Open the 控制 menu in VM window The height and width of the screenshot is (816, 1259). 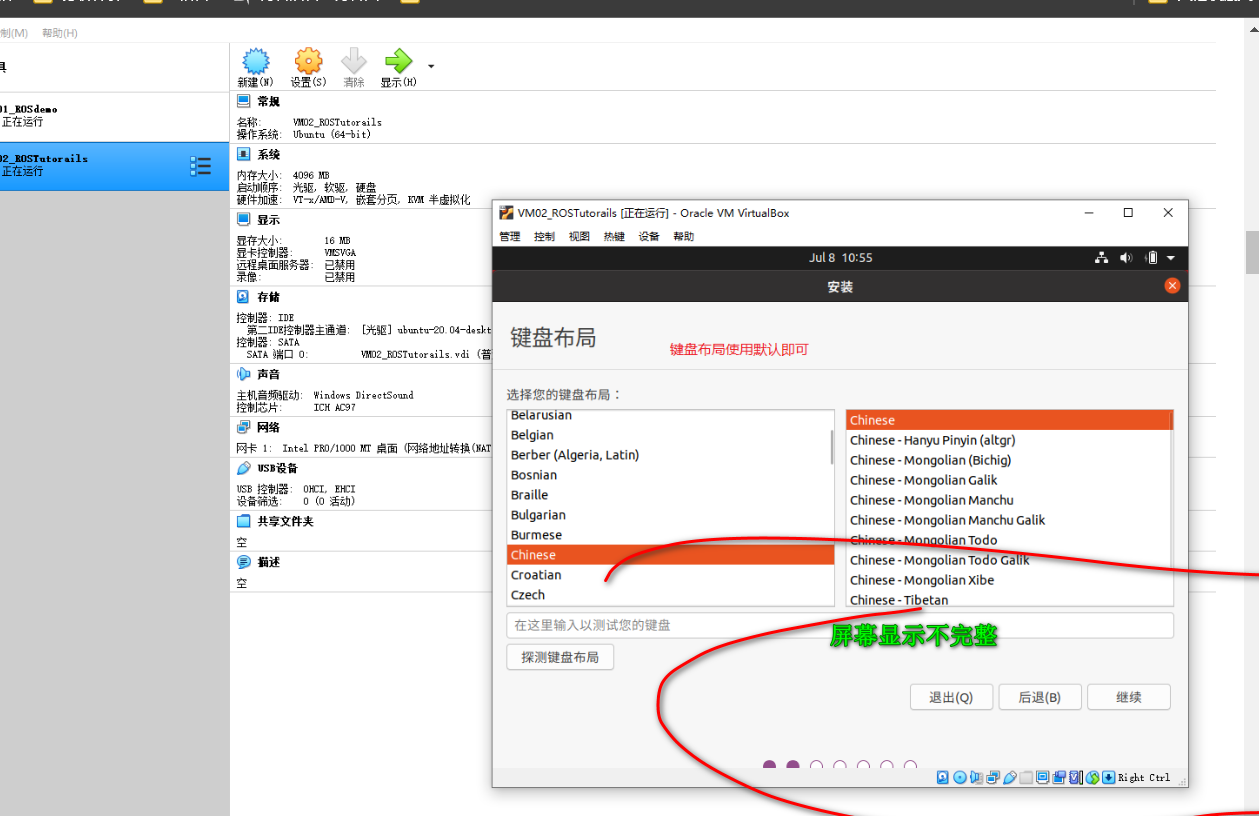[544, 237]
